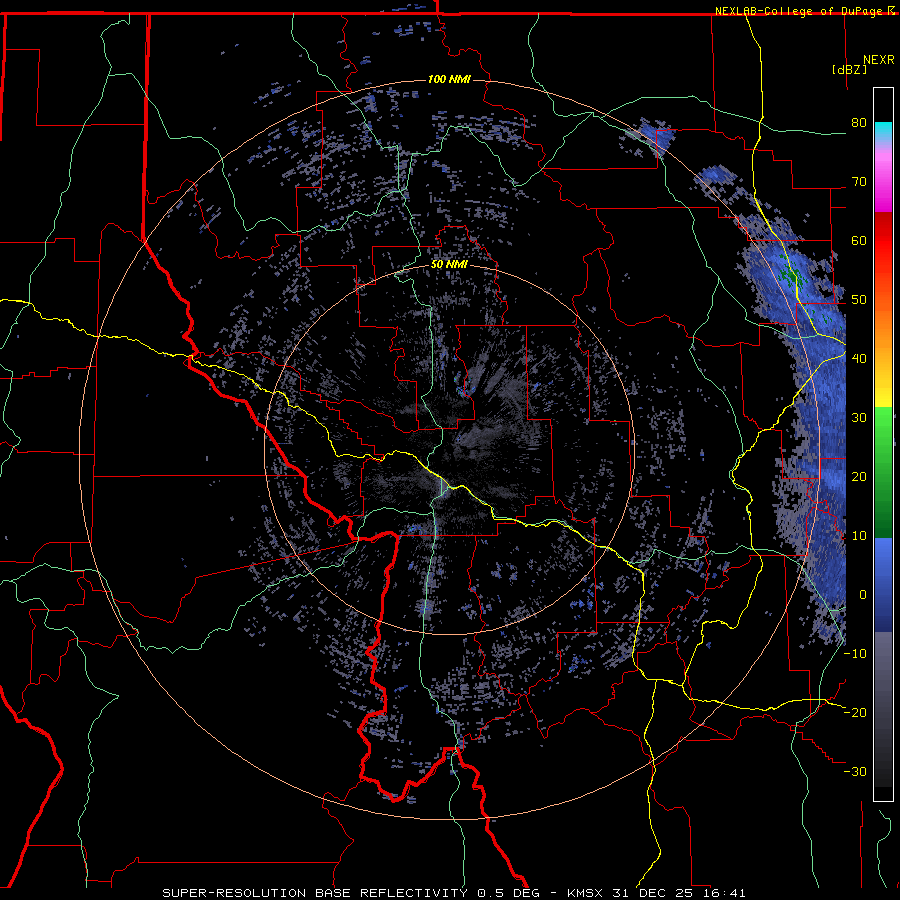Click the 30 value on the dBZ scale
Viewport: 900px width, 900px height.
[x=859, y=417]
